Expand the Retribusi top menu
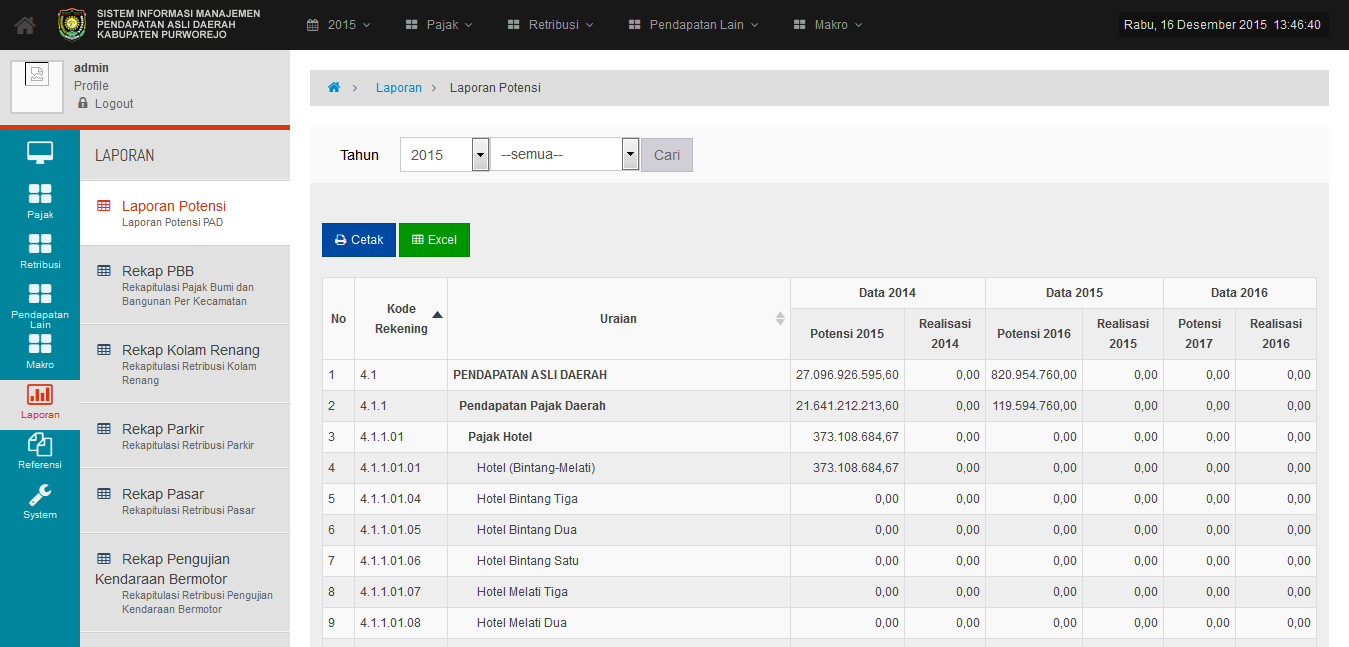The height and width of the screenshot is (647, 1349). click(x=550, y=25)
